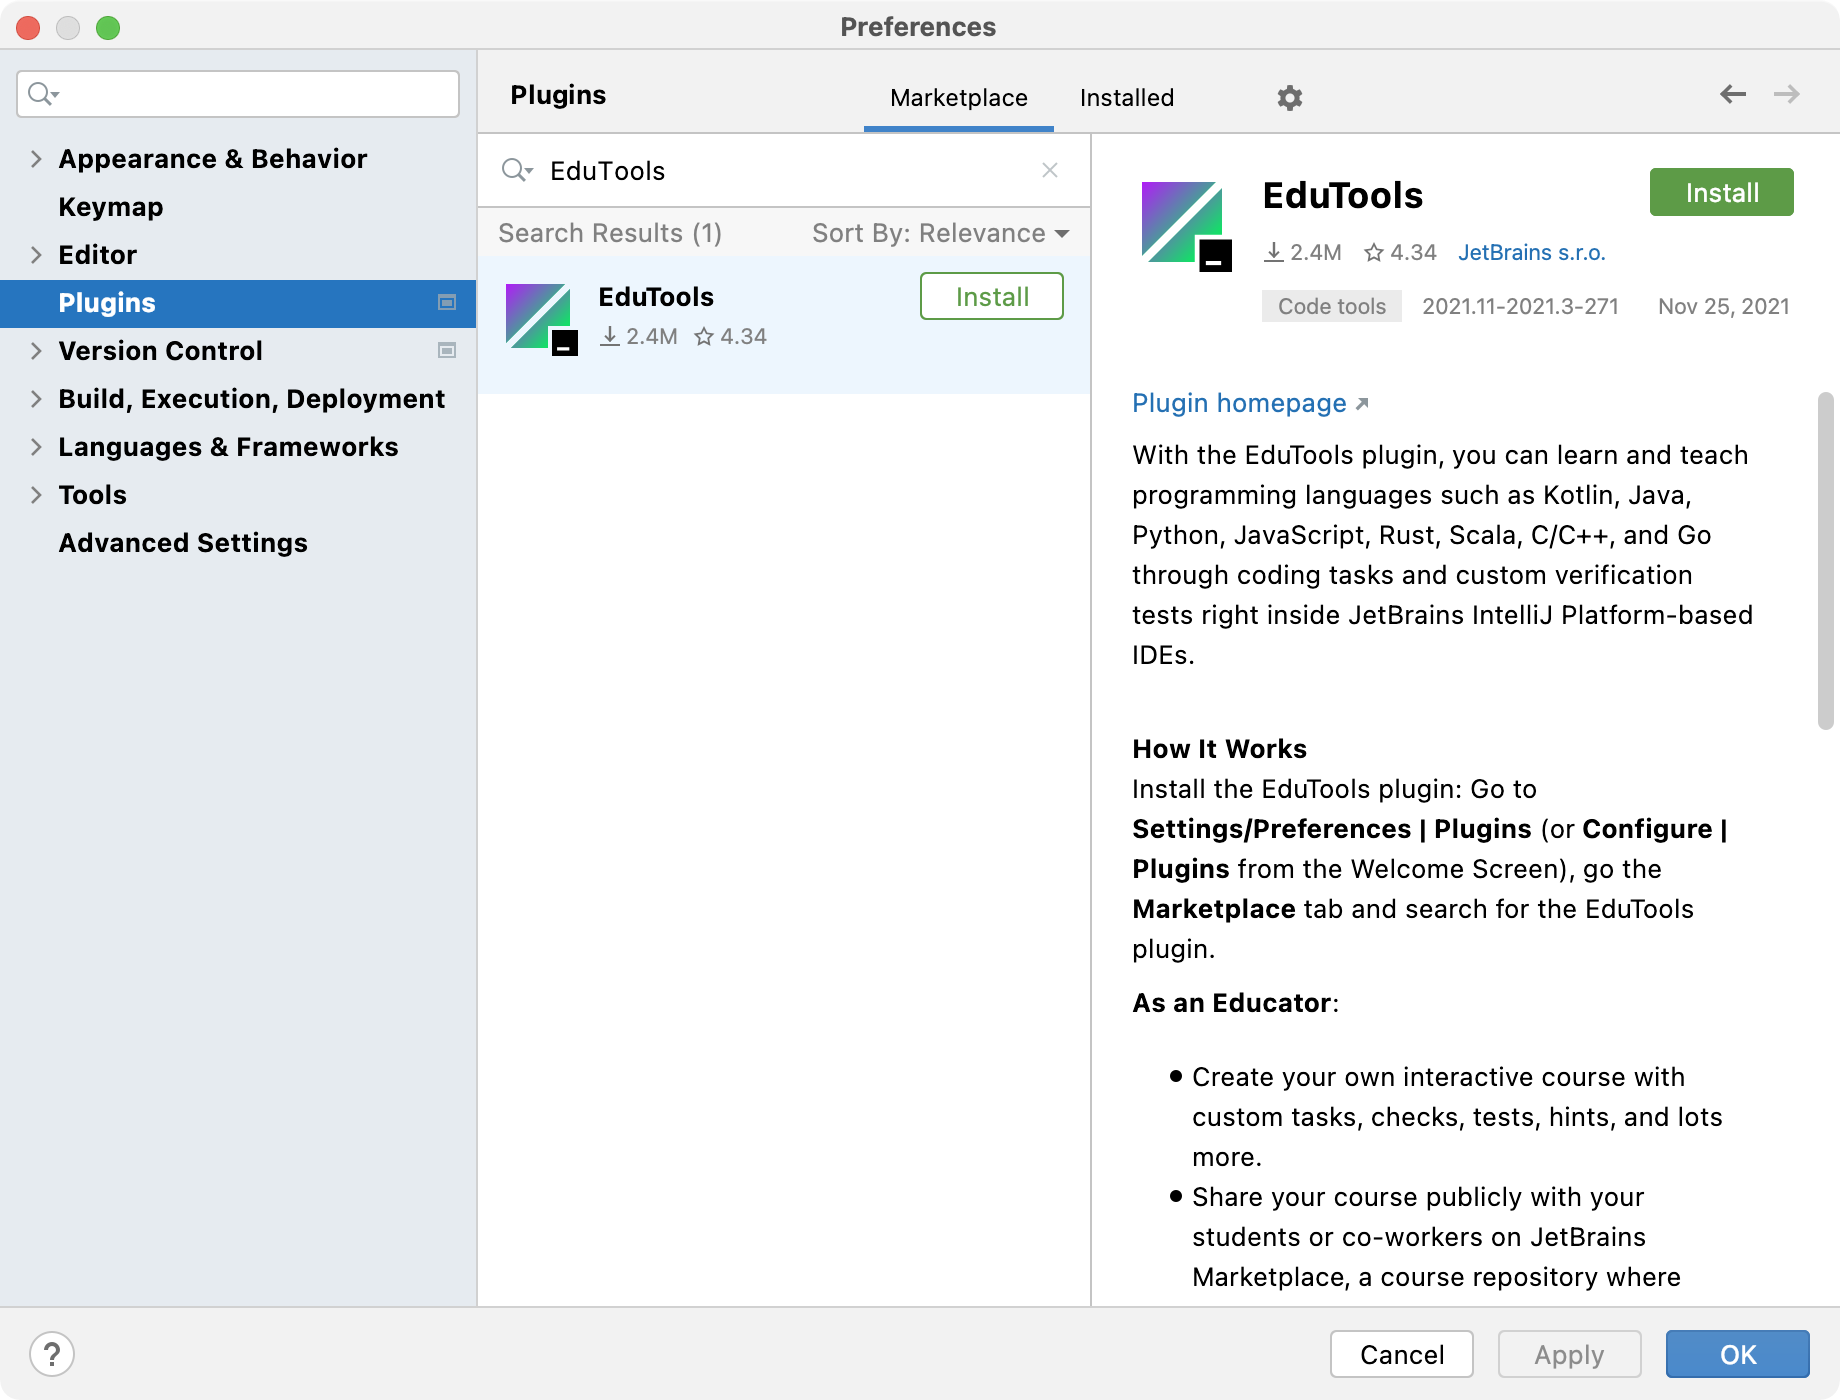1840x1400 pixels.
Task: Click the Plugins heading above the tabs
Action: click(x=558, y=95)
